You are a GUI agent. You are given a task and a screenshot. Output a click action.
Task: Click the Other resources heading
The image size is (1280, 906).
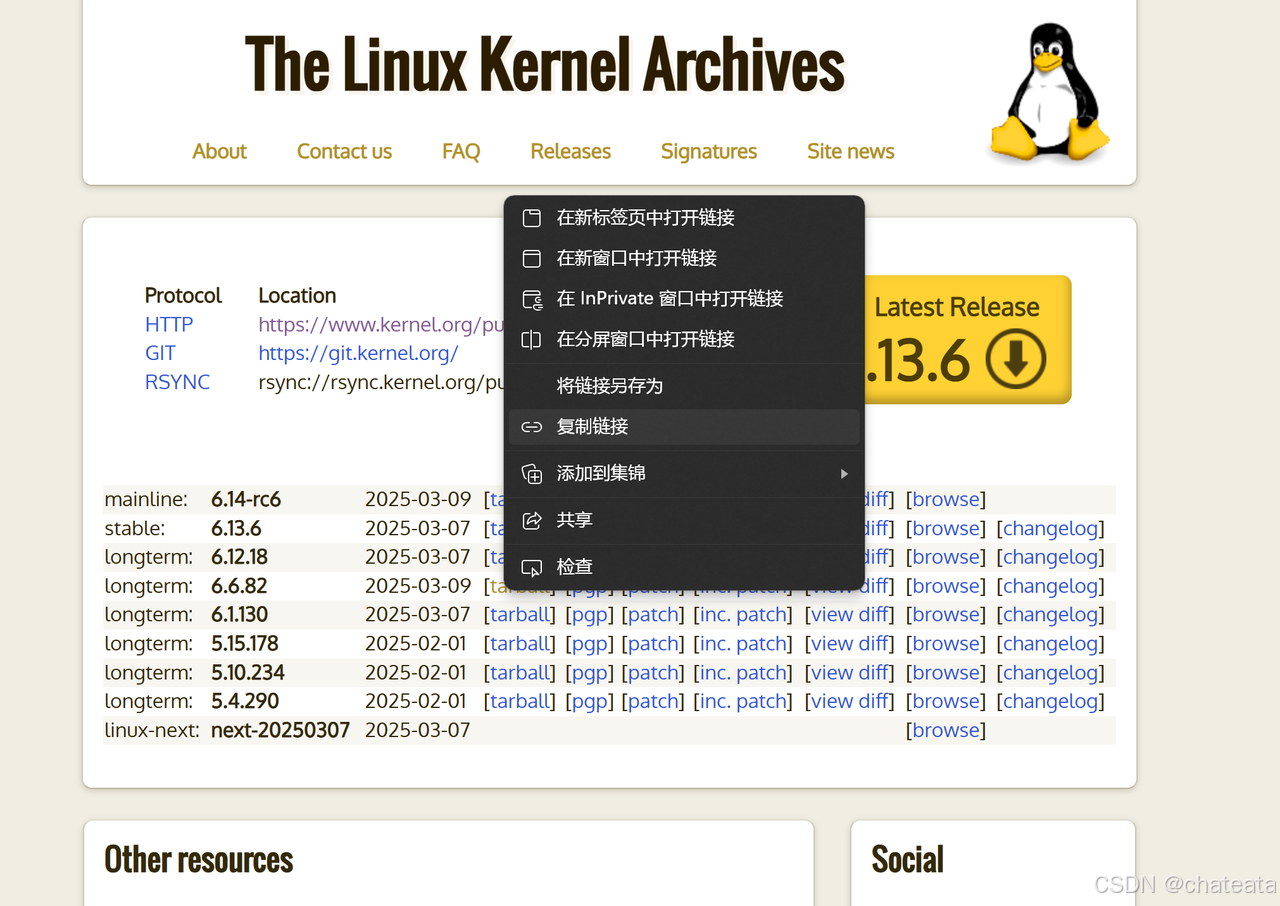coord(199,860)
